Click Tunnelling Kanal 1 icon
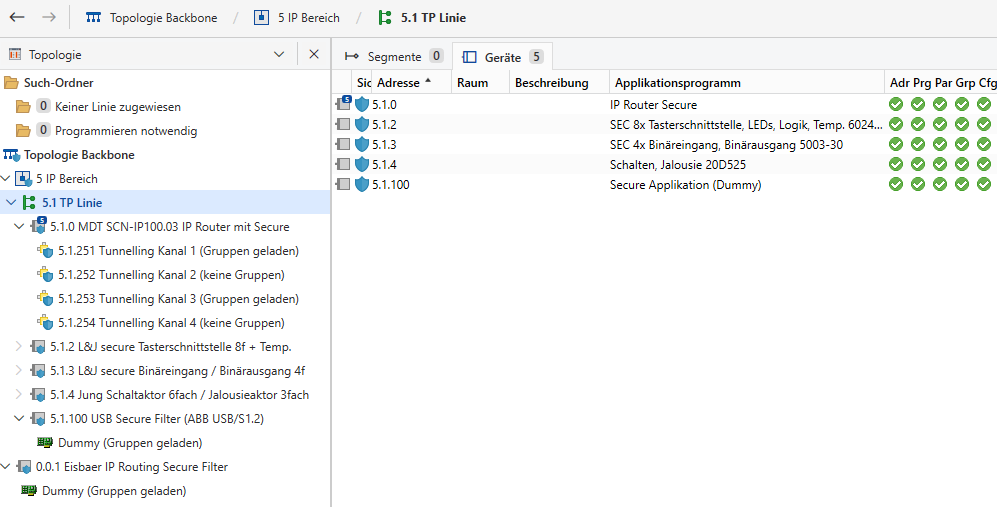This screenshot has height=507, width=997. click(45, 251)
